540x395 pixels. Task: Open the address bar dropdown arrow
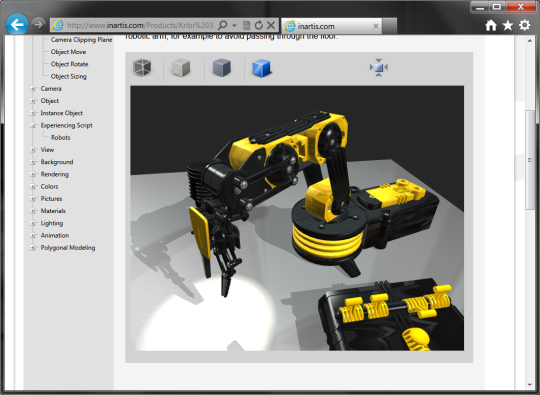point(234,25)
